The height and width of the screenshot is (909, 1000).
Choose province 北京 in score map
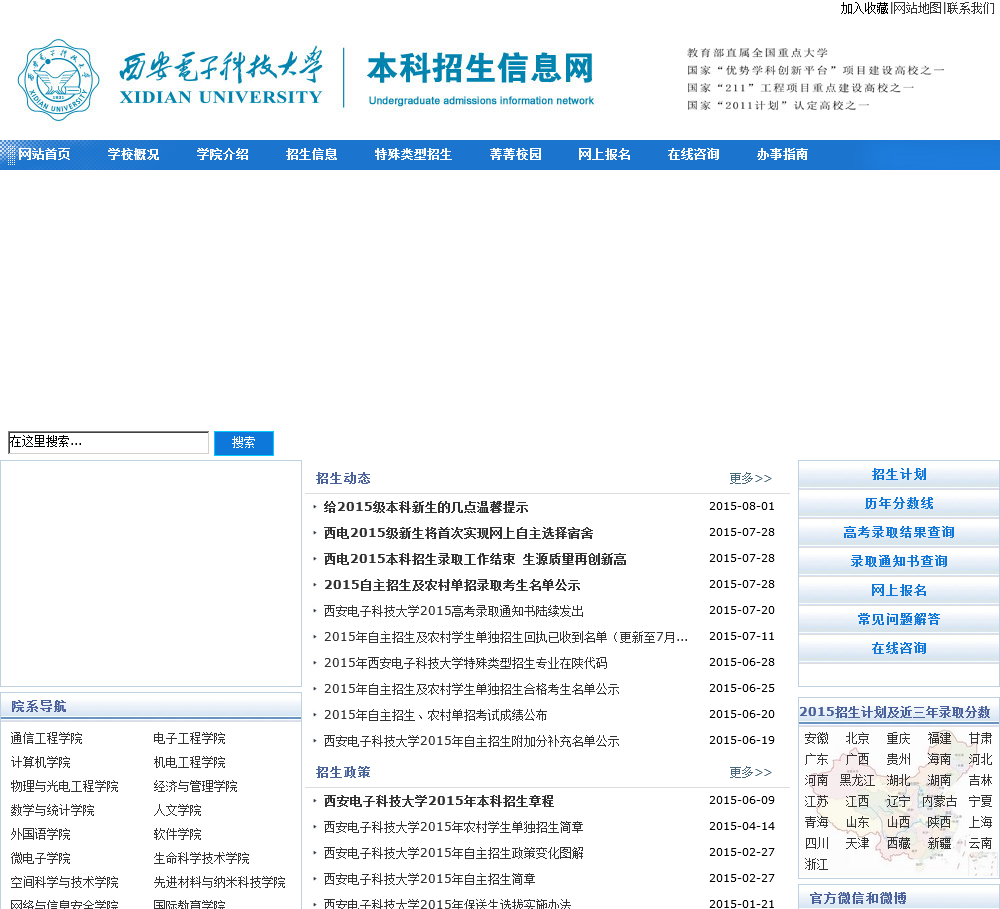[x=857, y=739]
